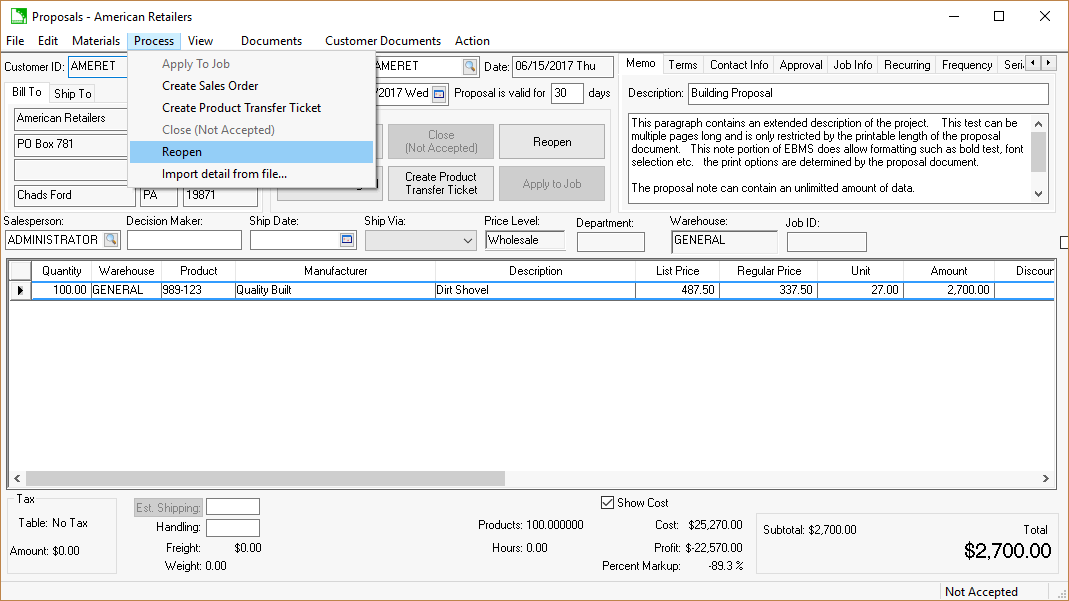Image resolution: width=1069 pixels, height=601 pixels.
Task: Open the expiration date calendar icon
Action: click(x=438, y=93)
